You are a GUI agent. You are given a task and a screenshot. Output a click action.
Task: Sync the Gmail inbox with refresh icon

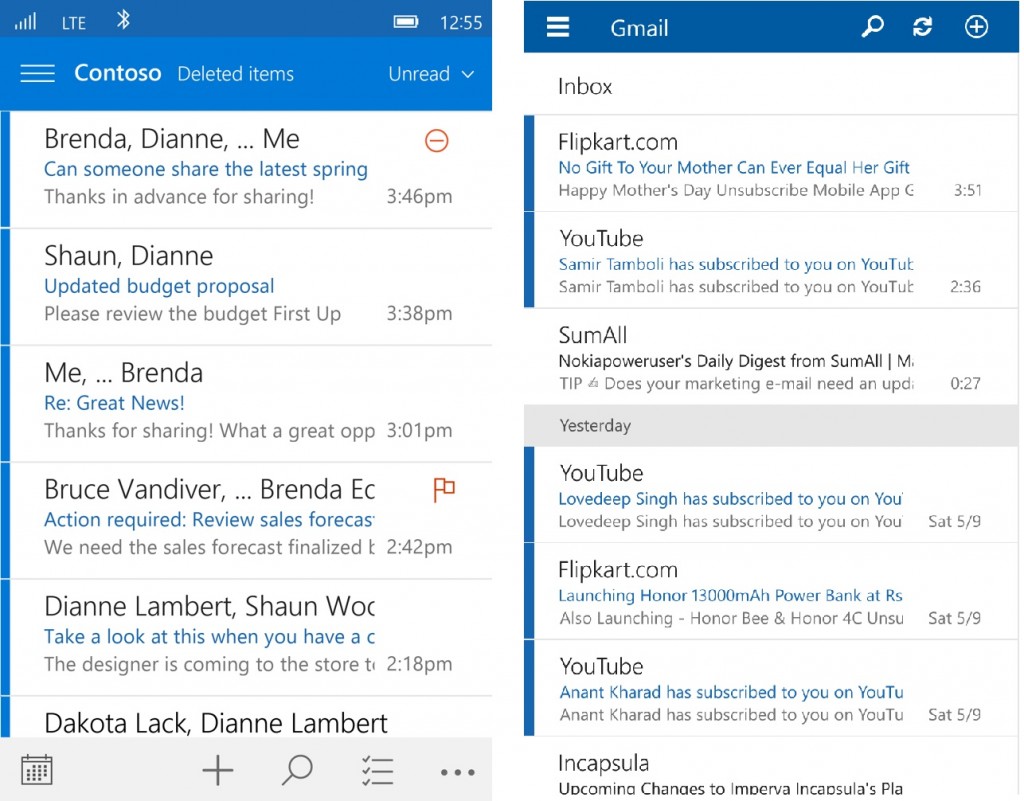click(x=922, y=27)
